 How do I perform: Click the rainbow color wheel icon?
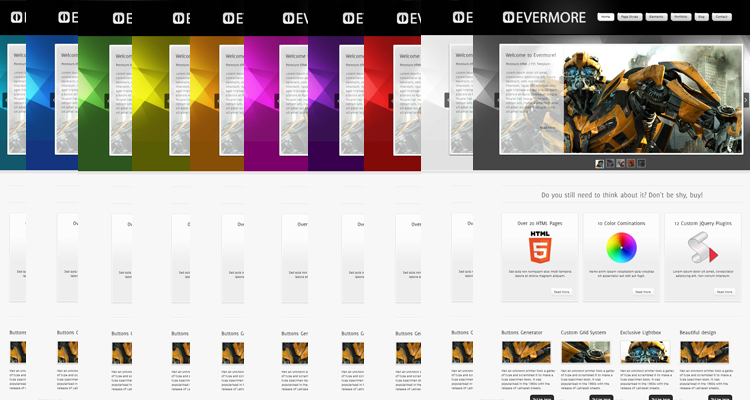pyautogui.click(x=621, y=247)
